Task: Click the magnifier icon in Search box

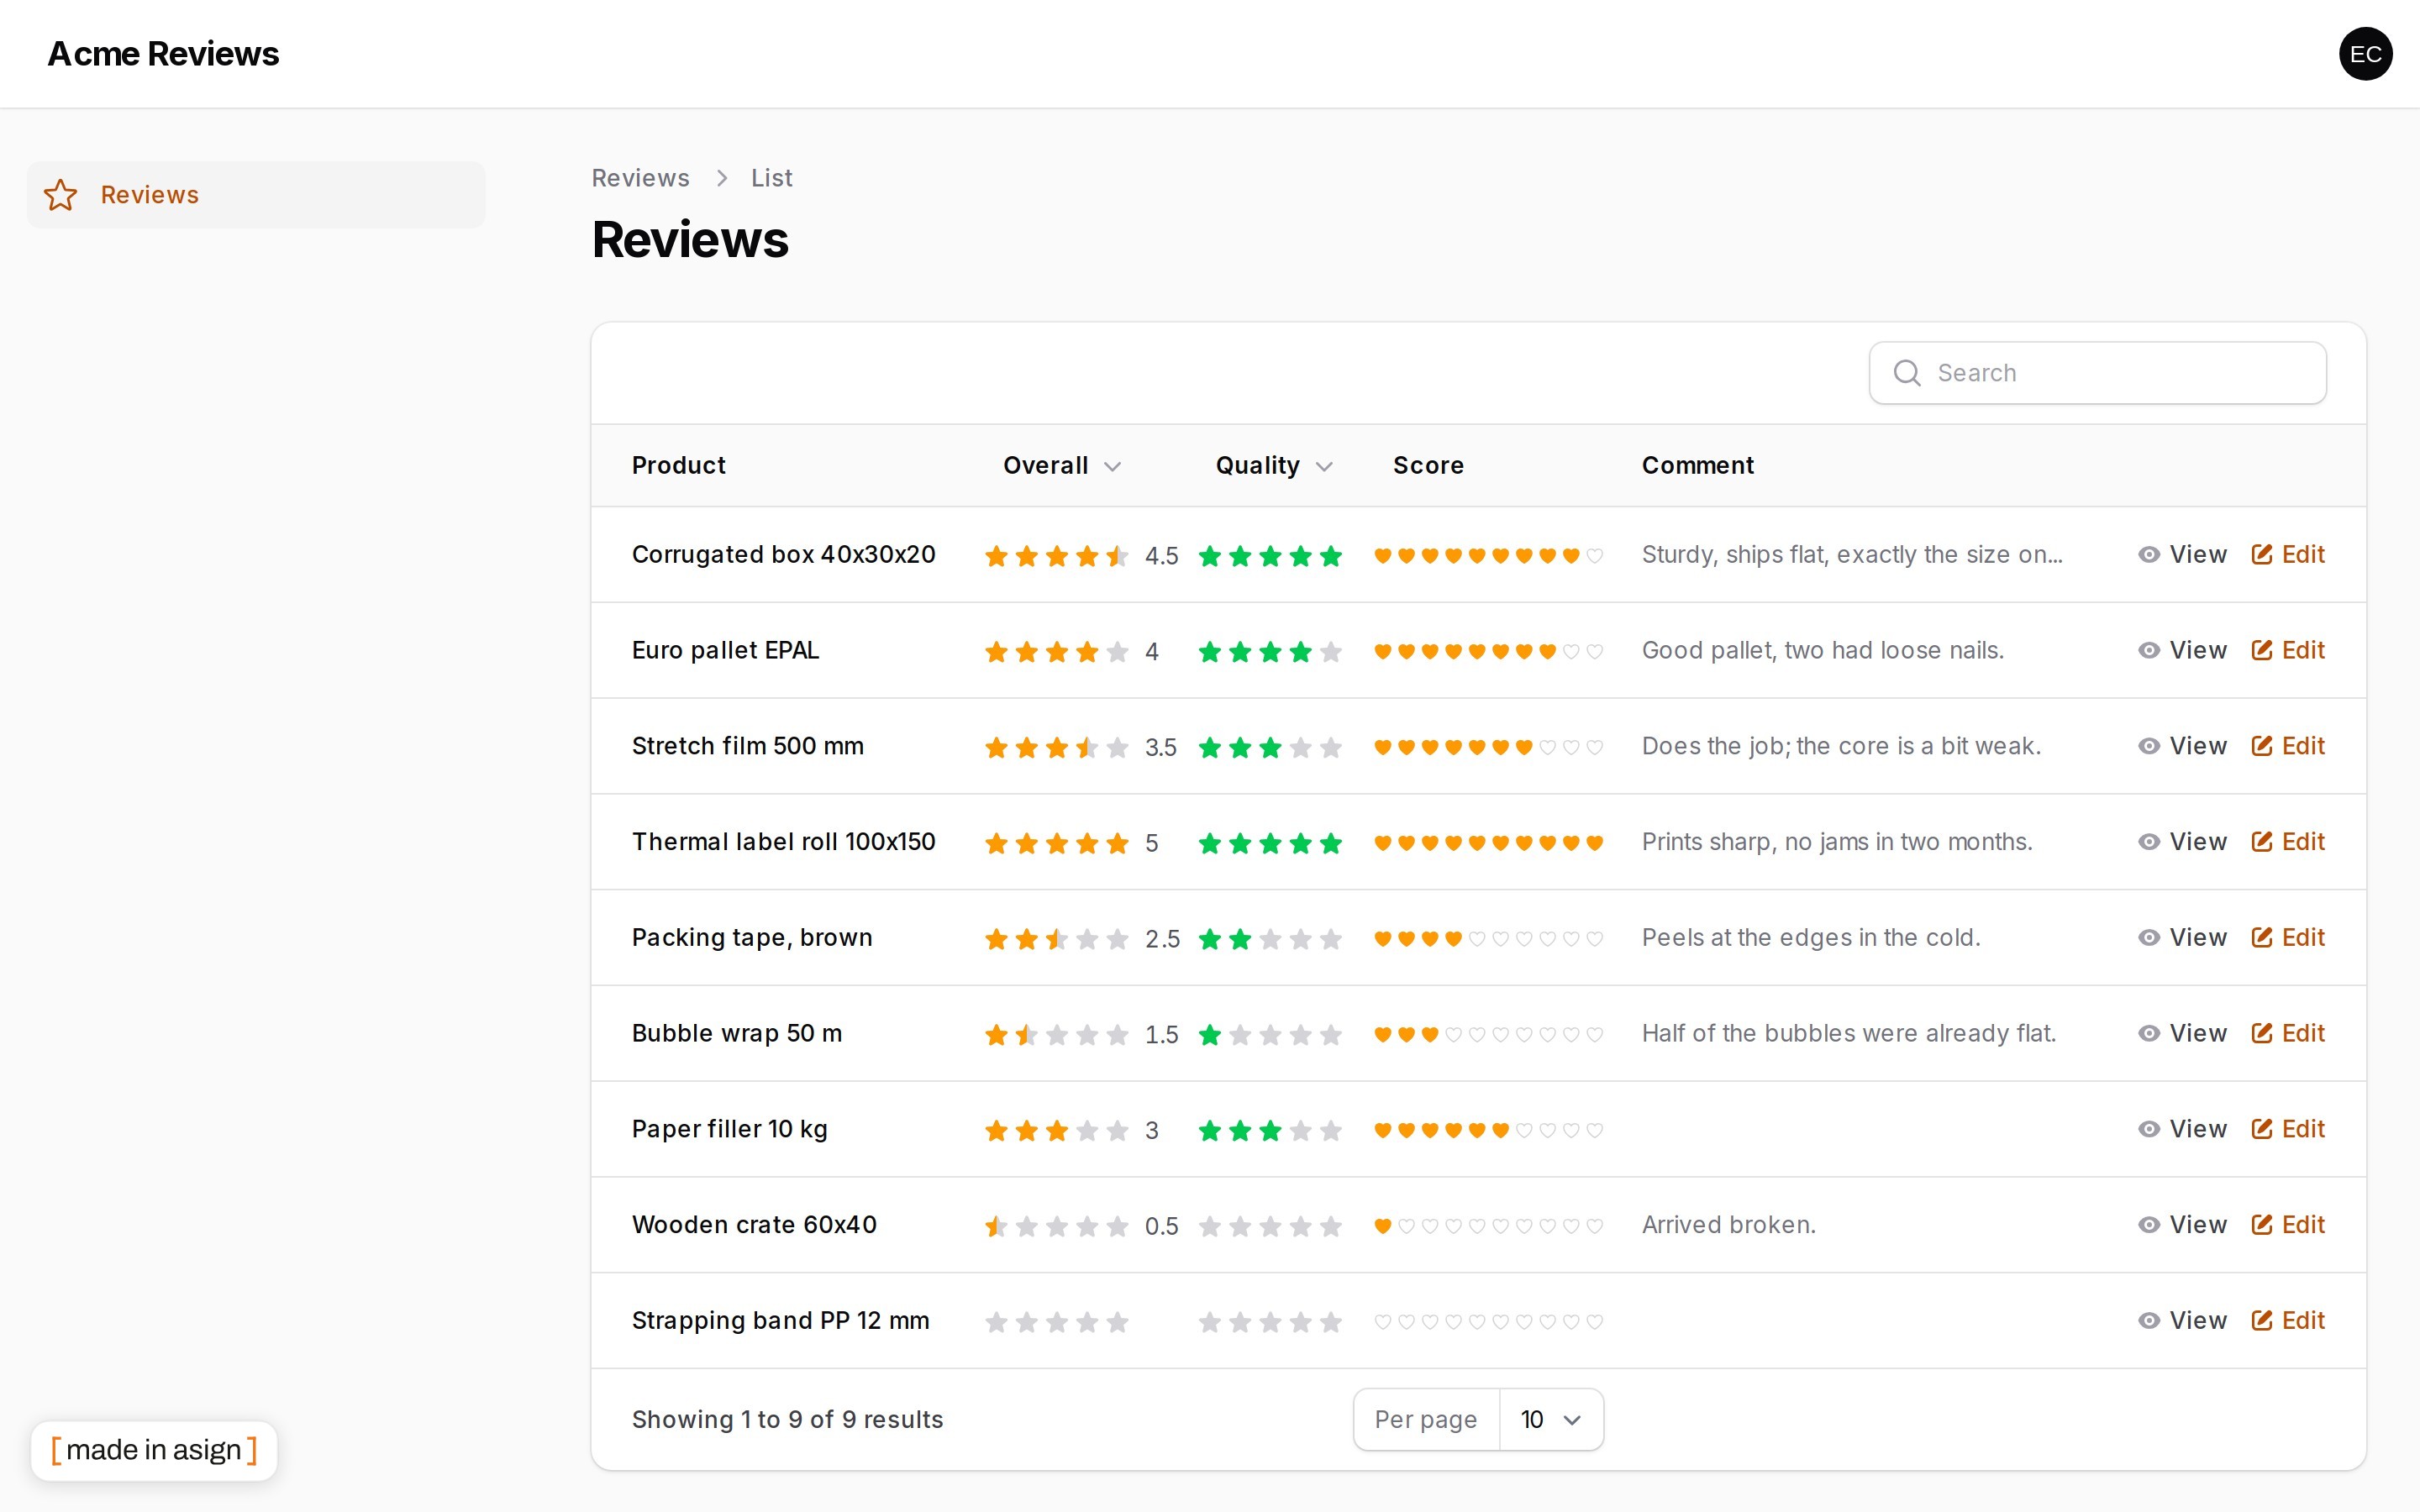Action: click(1906, 373)
